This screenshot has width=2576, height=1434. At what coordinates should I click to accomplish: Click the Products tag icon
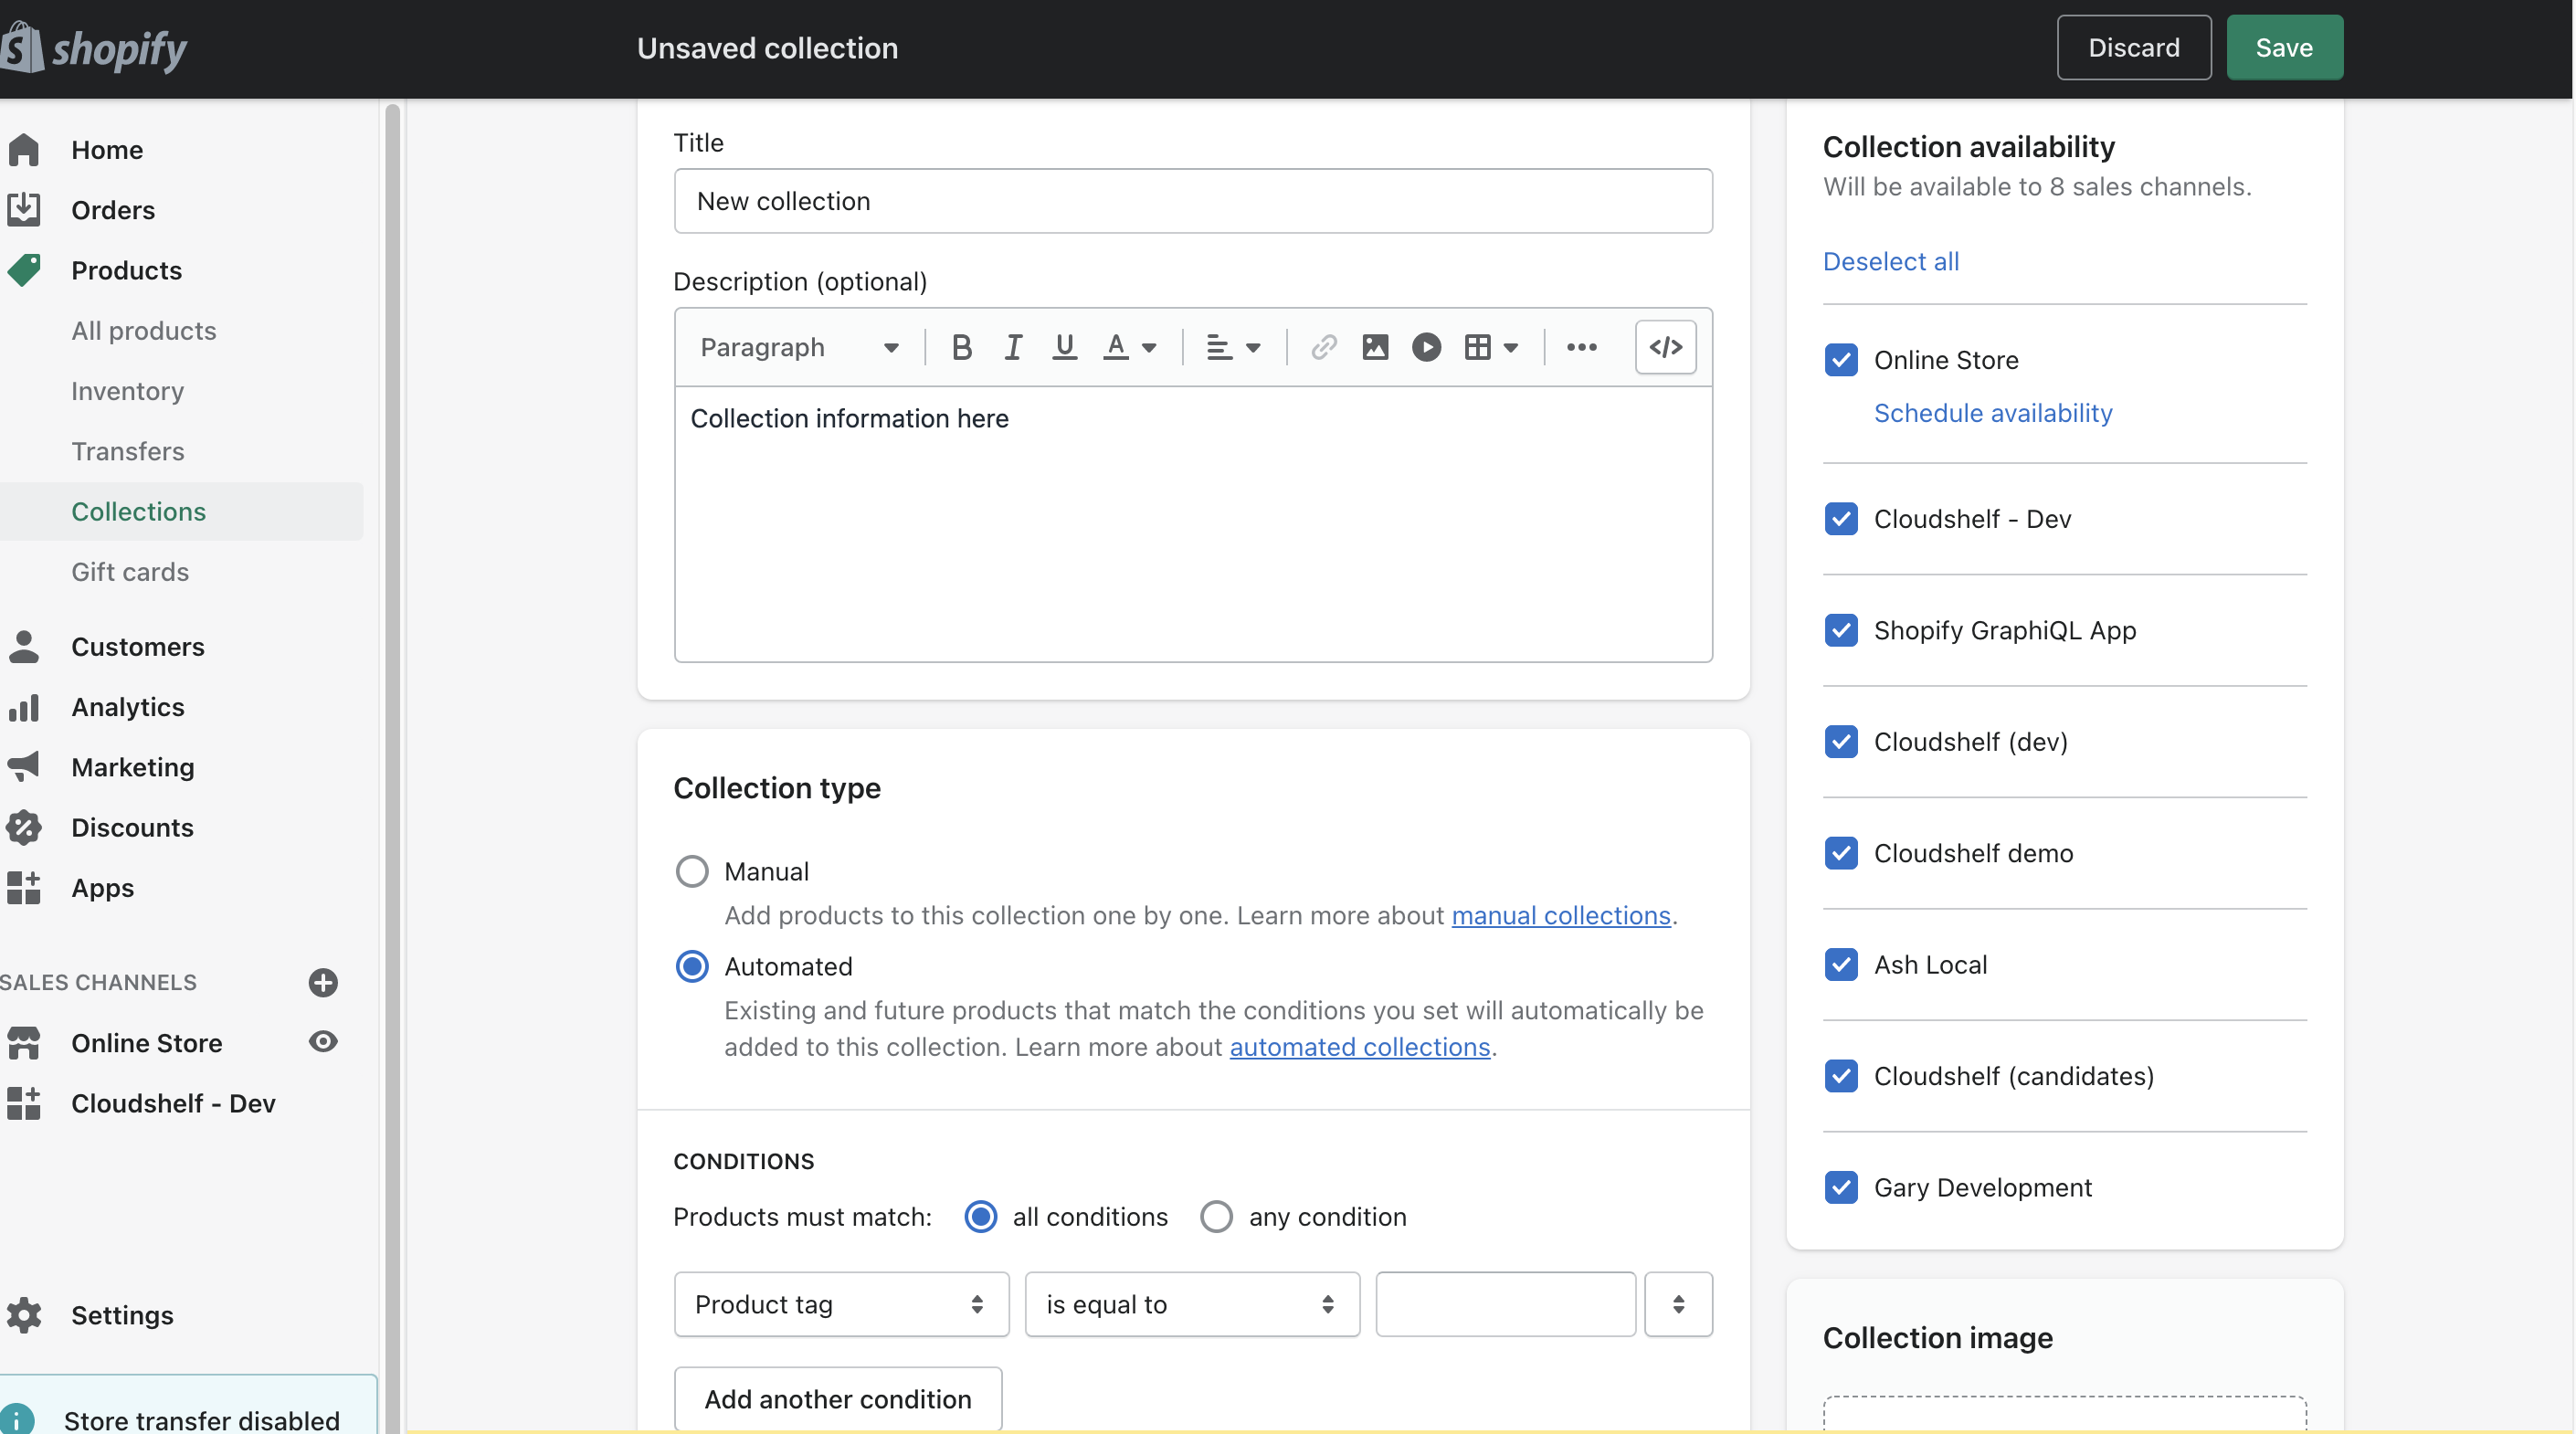pyautogui.click(x=24, y=270)
